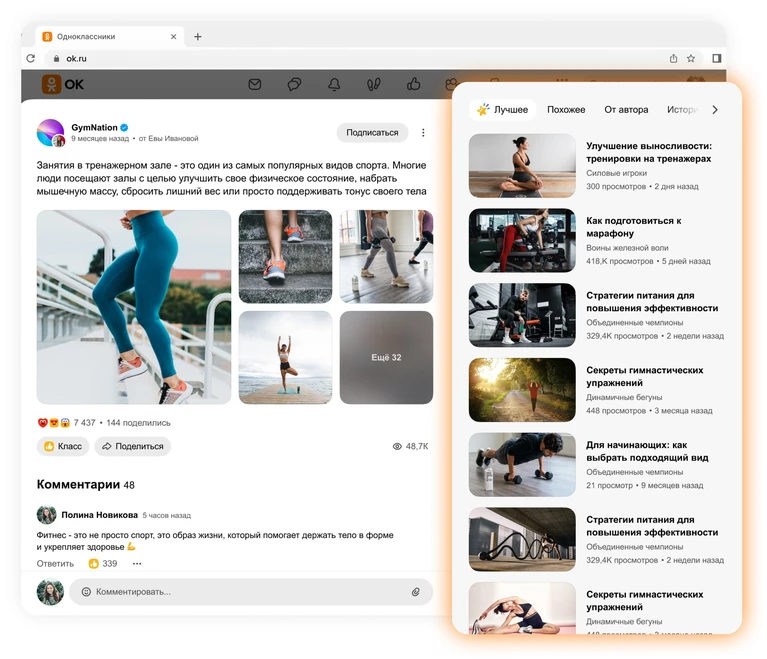Click the browser reload icon
The height and width of the screenshot is (659, 767).
pyautogui.click(x=31, y=58)
